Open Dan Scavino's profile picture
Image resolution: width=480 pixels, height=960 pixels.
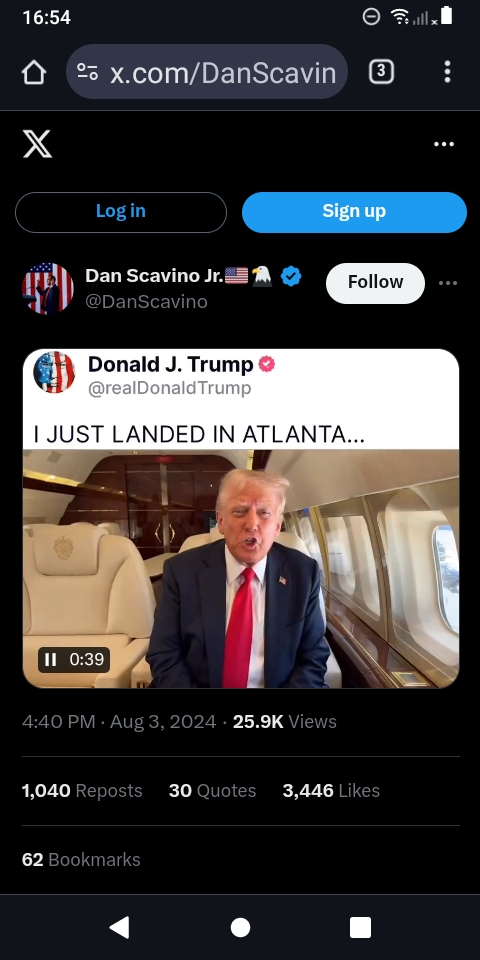tap(48, 288)
